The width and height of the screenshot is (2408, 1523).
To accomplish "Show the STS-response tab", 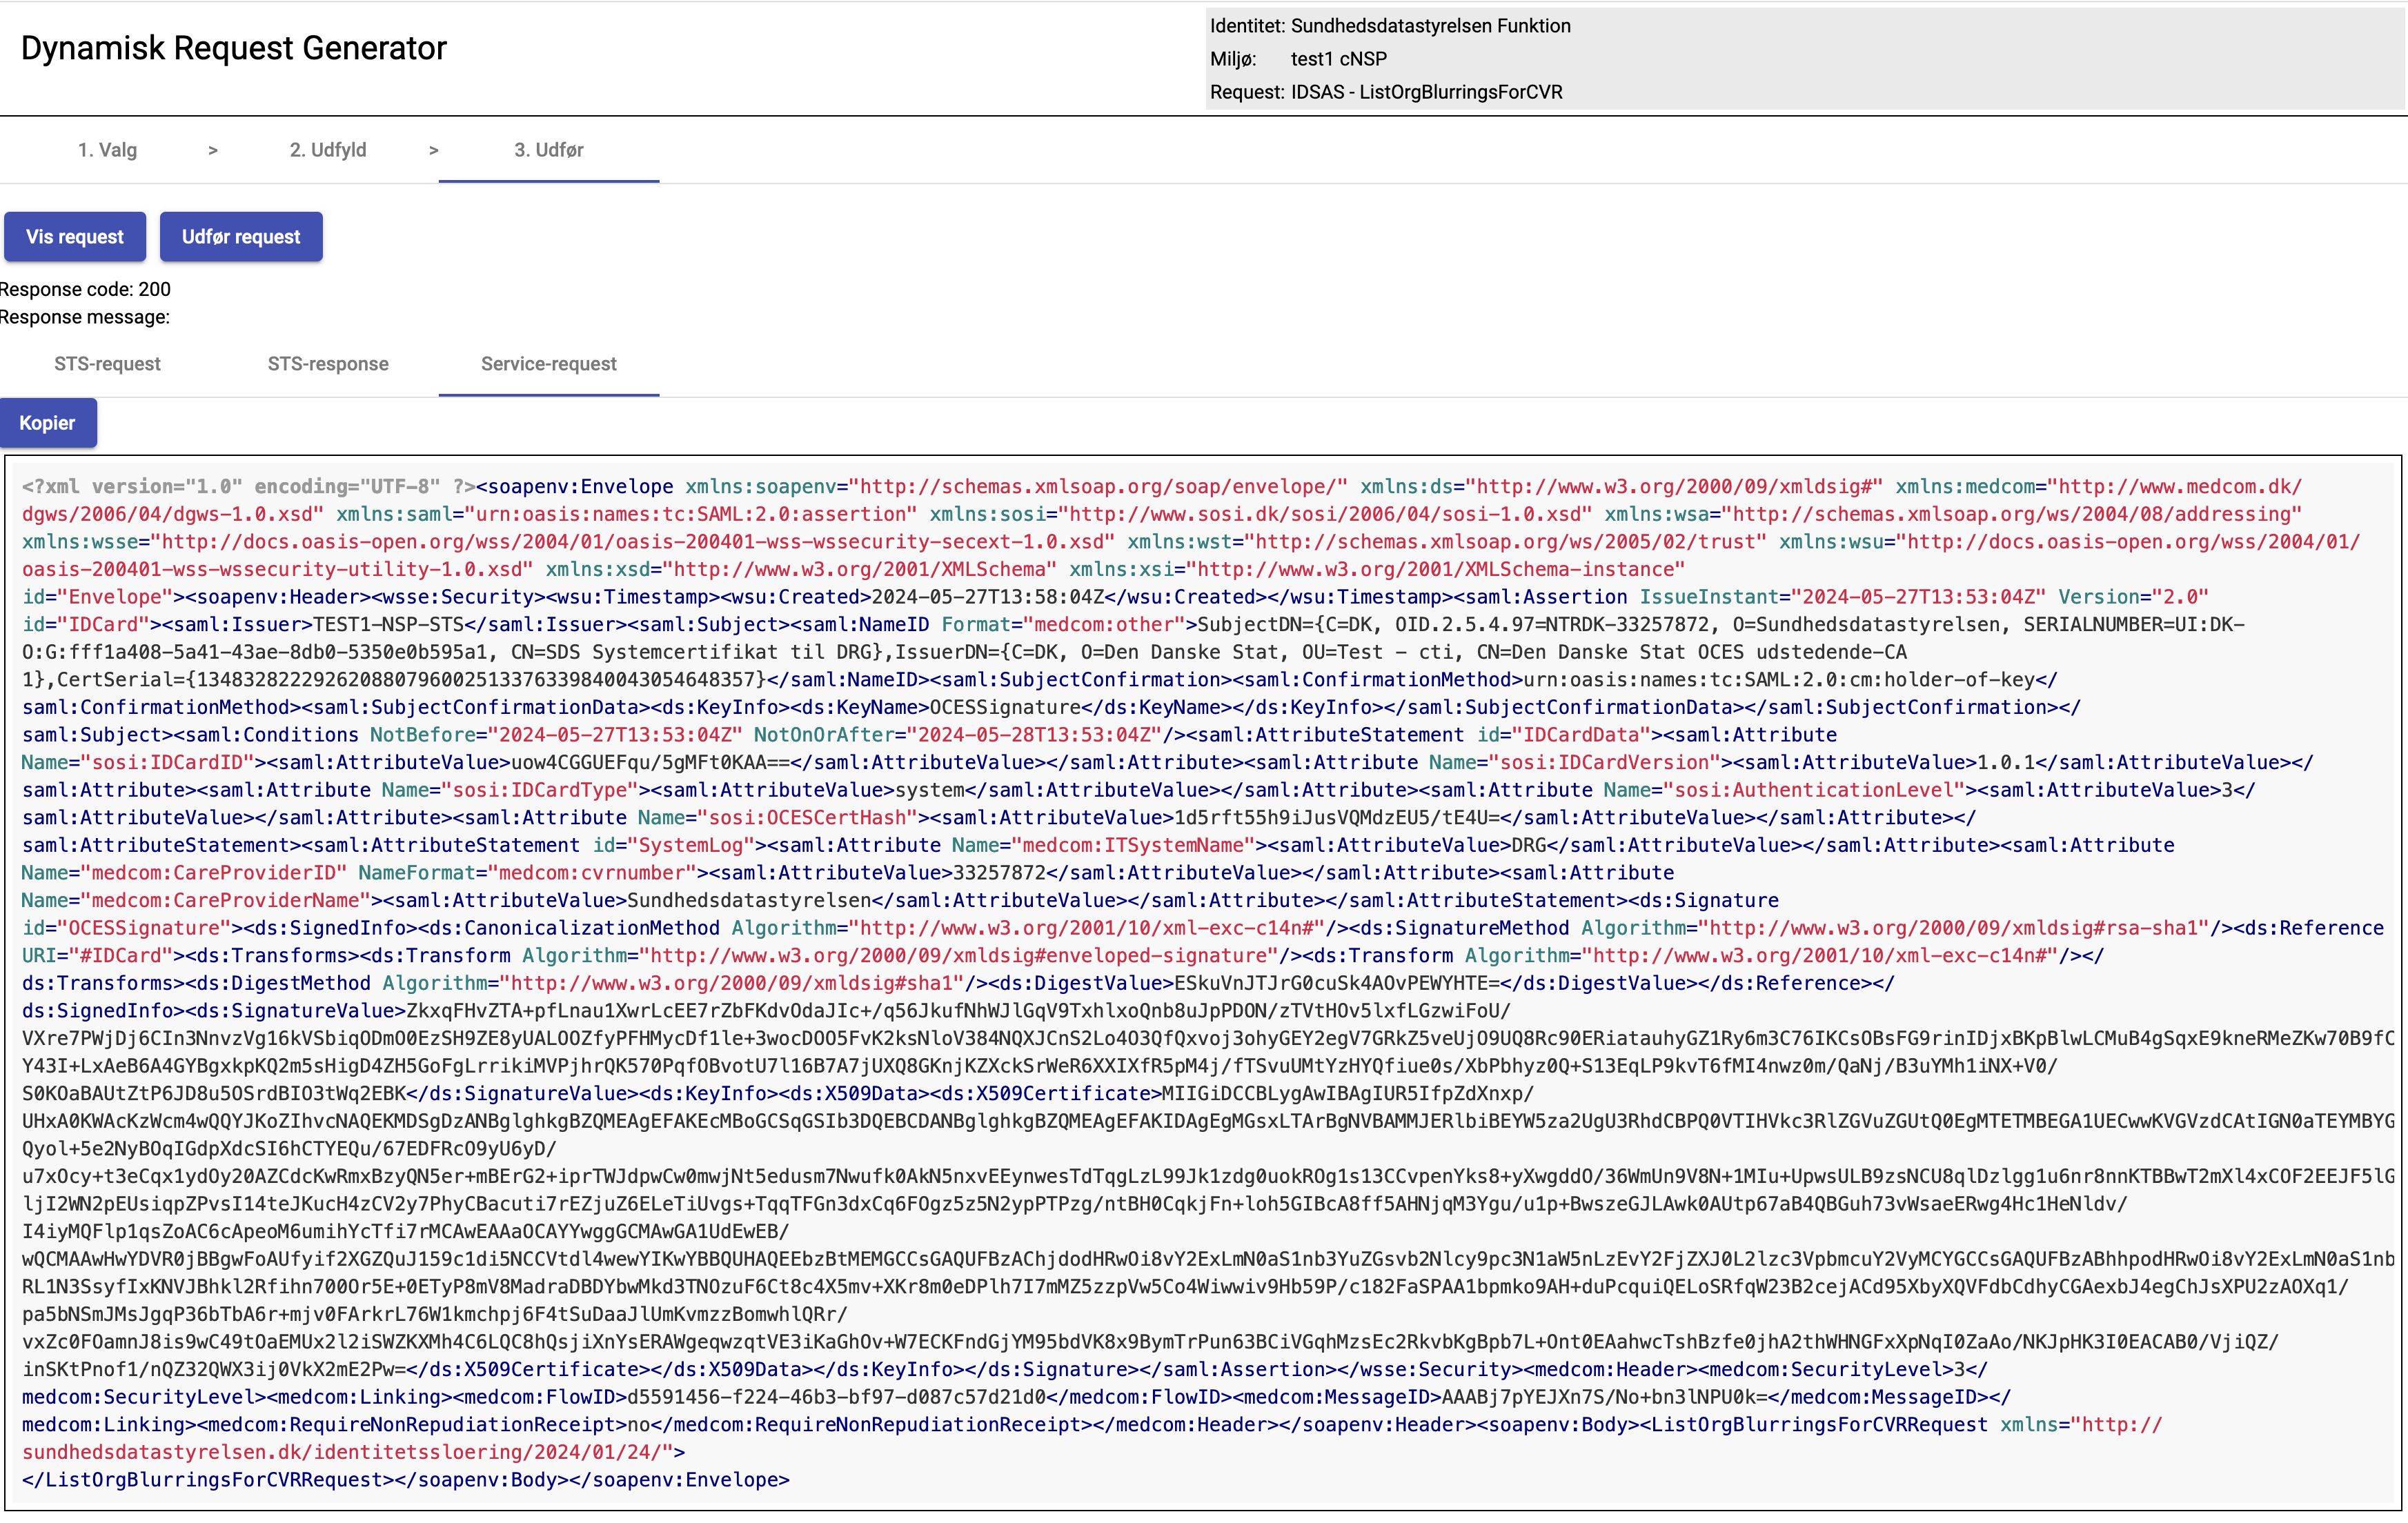I will (328, 364).
